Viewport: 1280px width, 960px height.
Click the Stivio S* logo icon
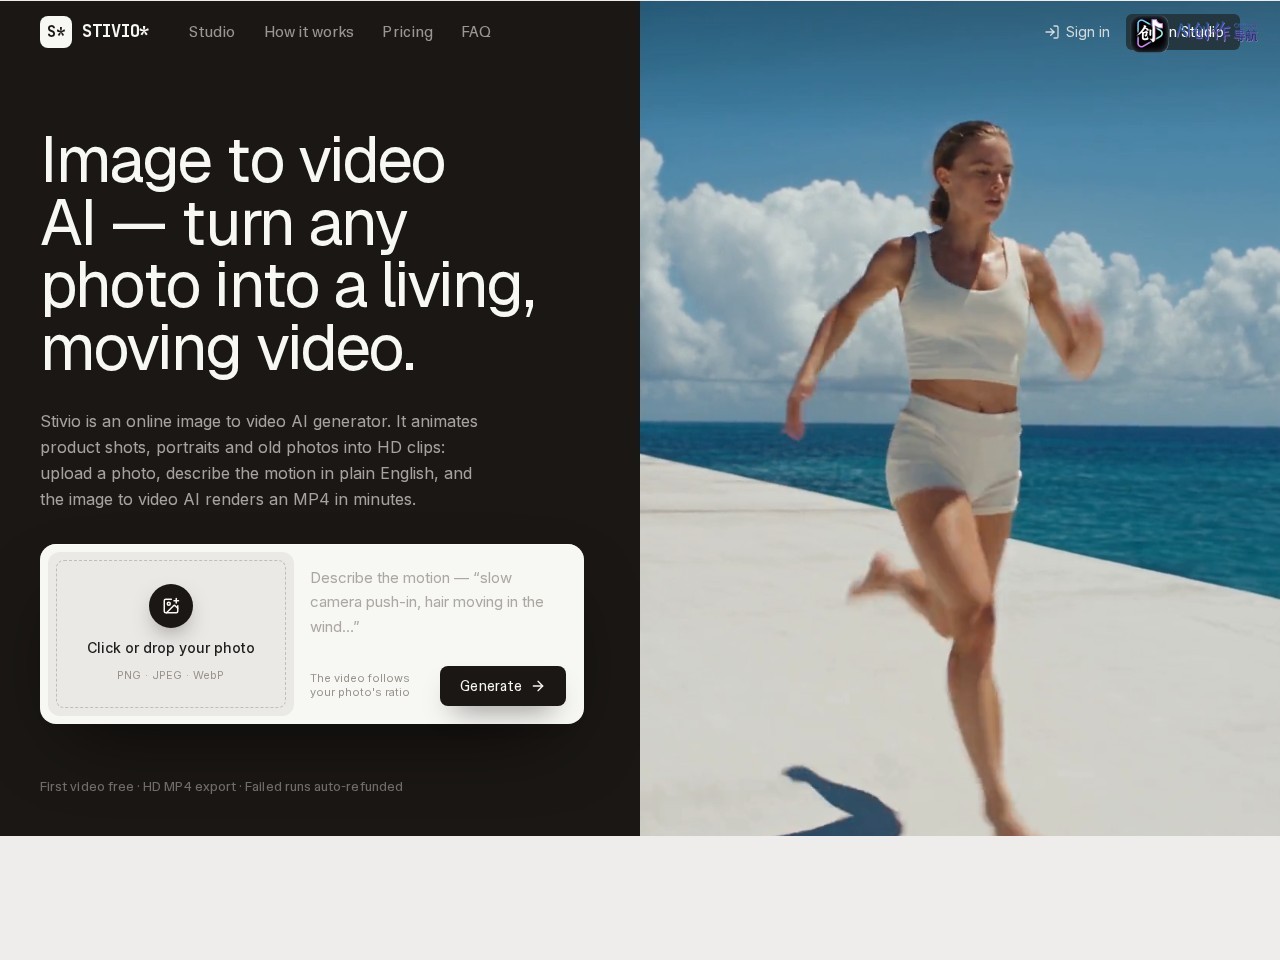coord(56,32)
